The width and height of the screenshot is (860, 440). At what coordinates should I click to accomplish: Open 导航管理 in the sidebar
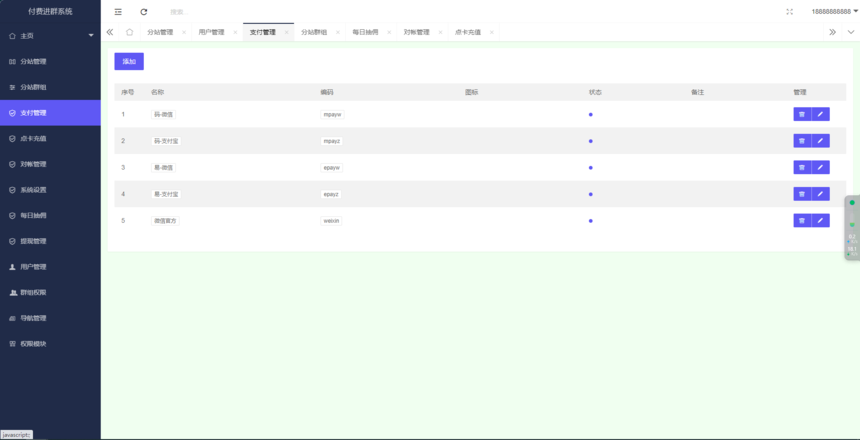tap(50, 318)
